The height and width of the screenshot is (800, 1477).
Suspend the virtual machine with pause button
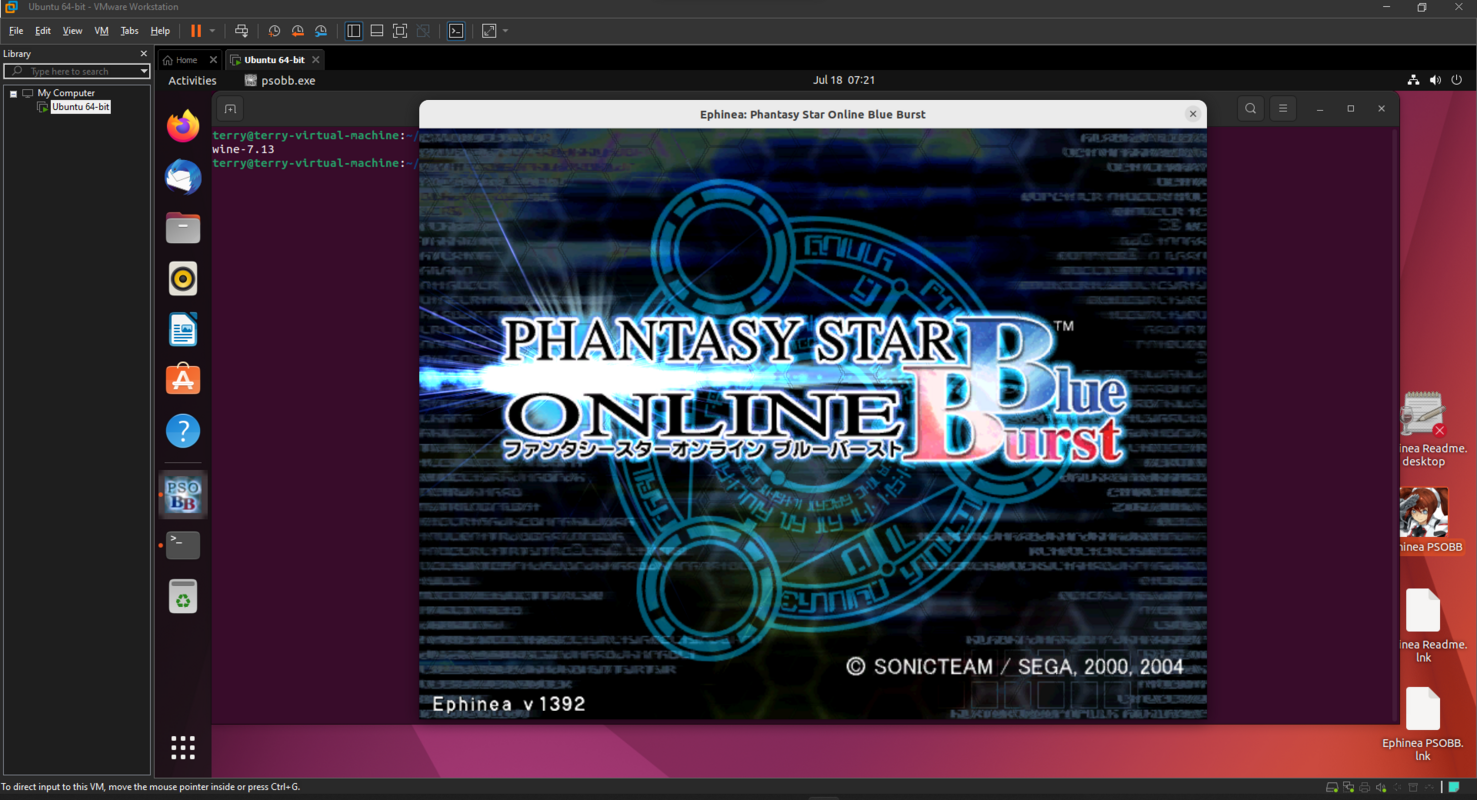pos(196,31)
